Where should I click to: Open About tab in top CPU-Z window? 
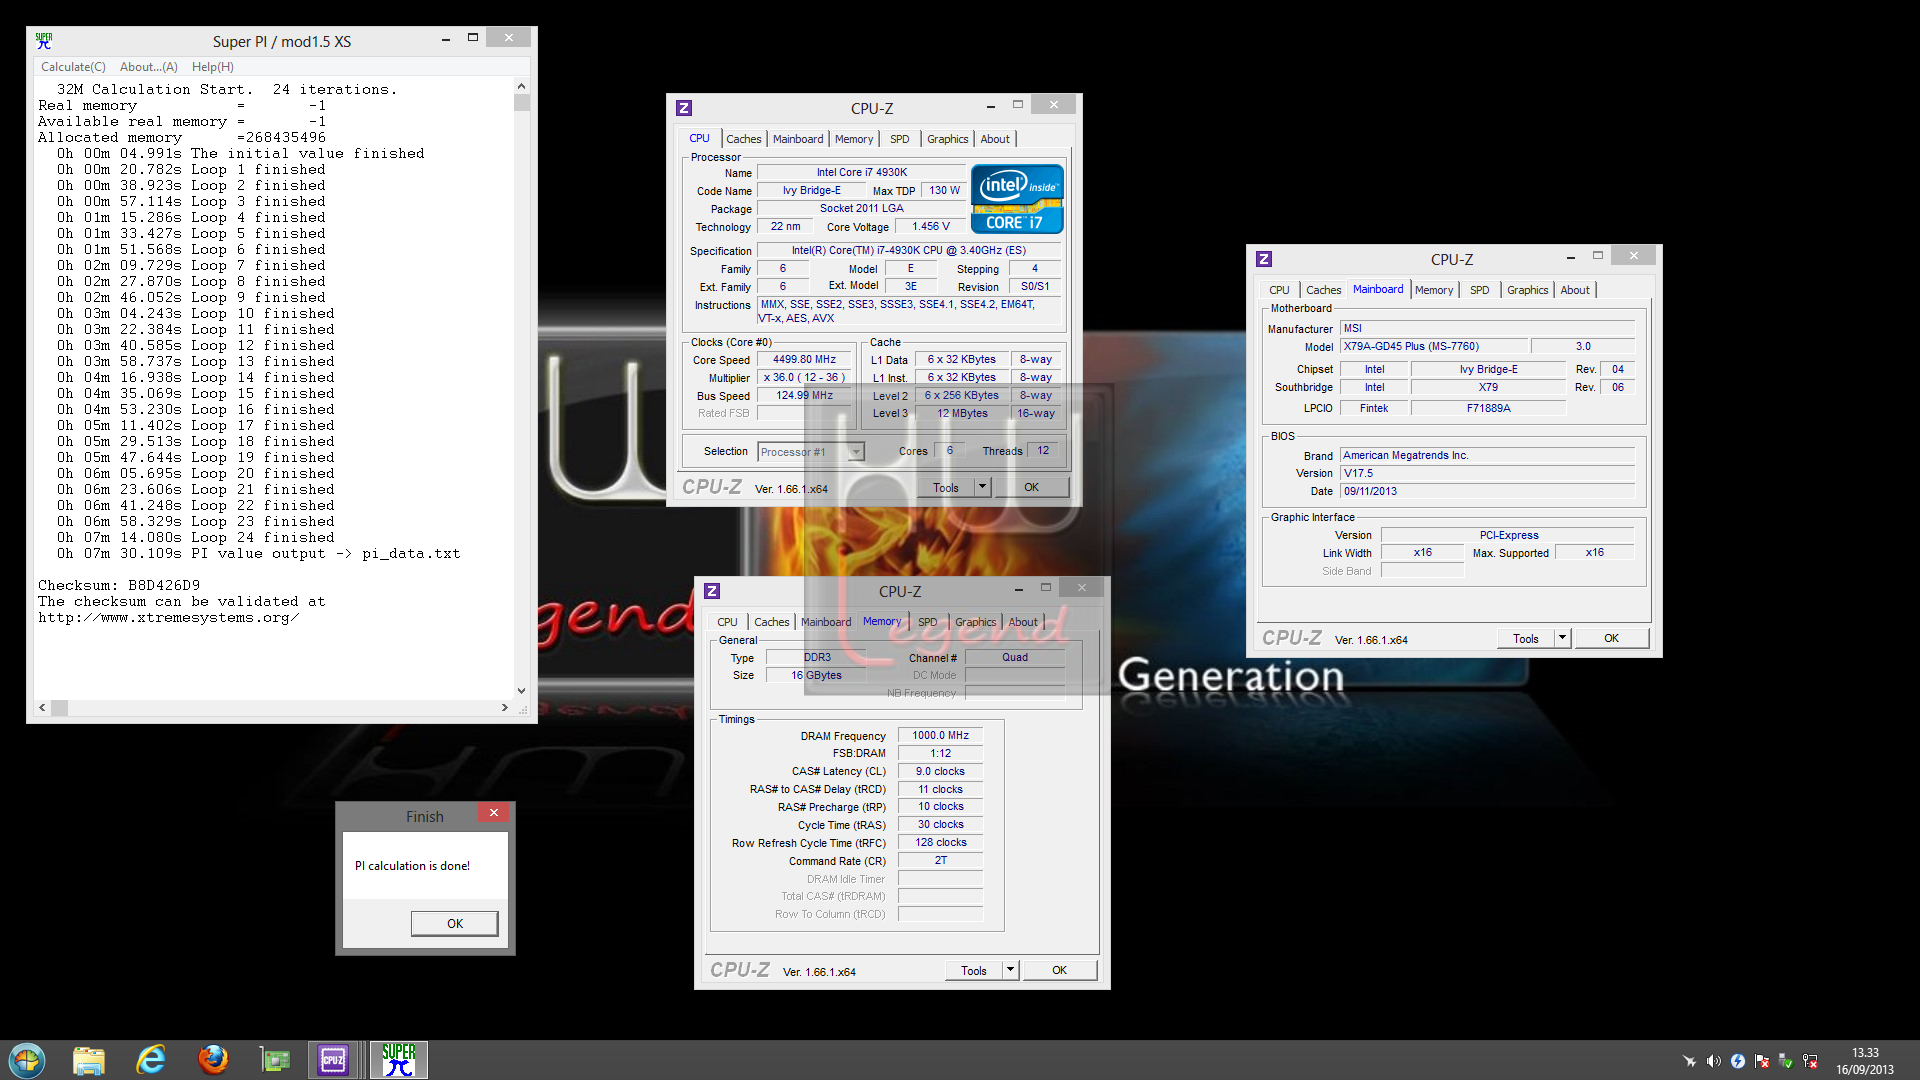point(995,139)
